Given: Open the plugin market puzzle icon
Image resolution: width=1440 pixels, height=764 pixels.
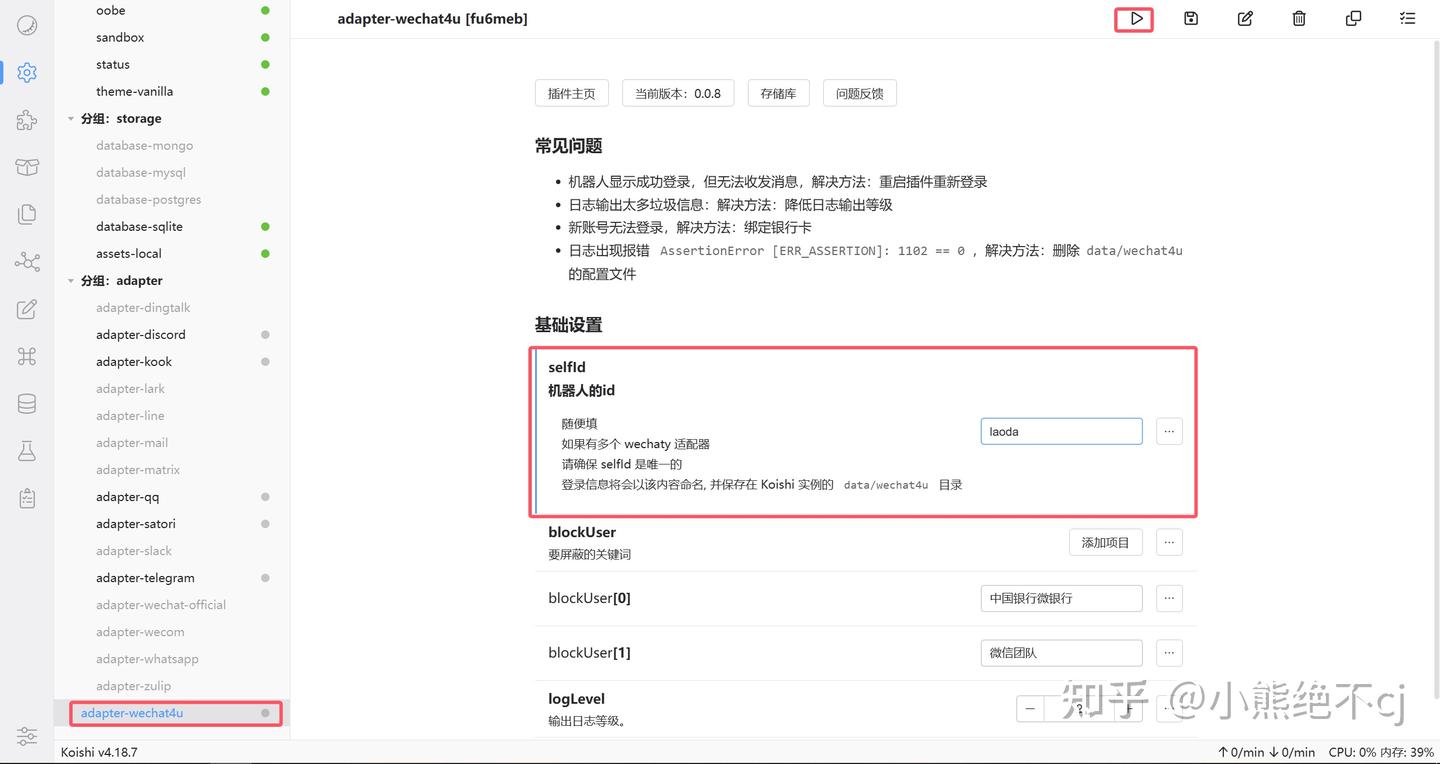Looking at the screenshot, I should click(27, 120).
